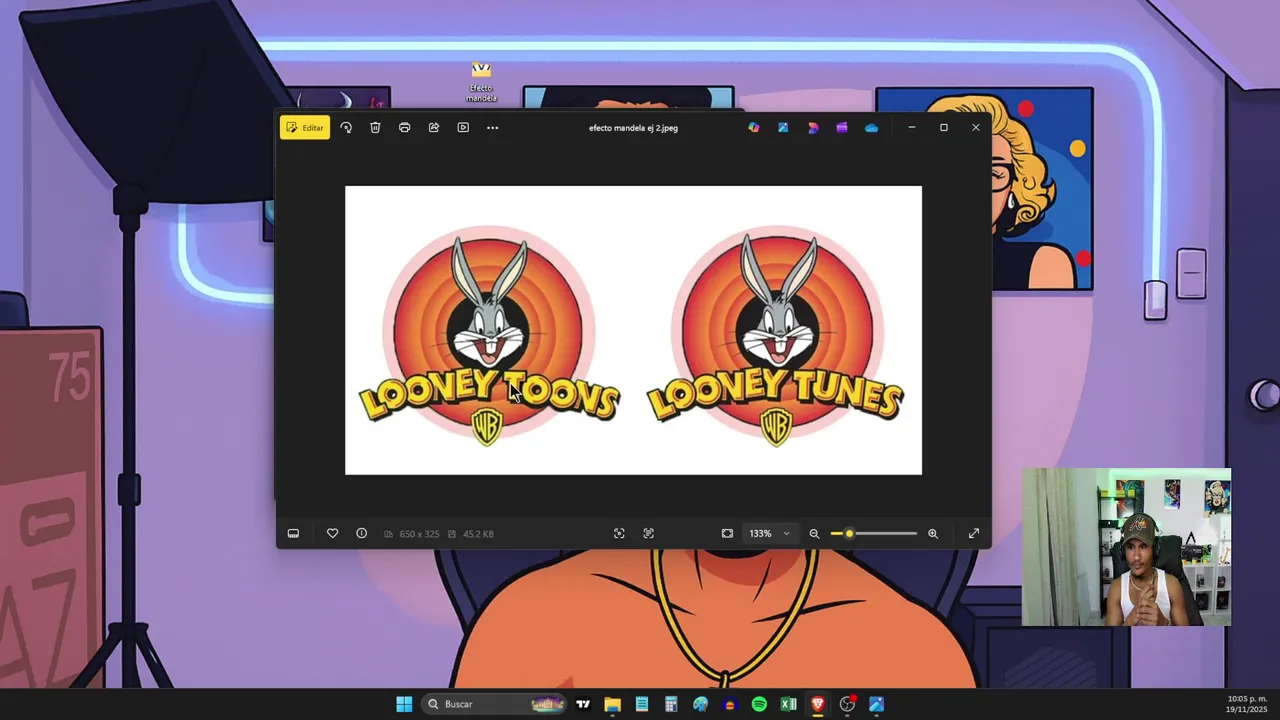
Task: Open the 133% zoom level dropdown
Action: (769, 534)
